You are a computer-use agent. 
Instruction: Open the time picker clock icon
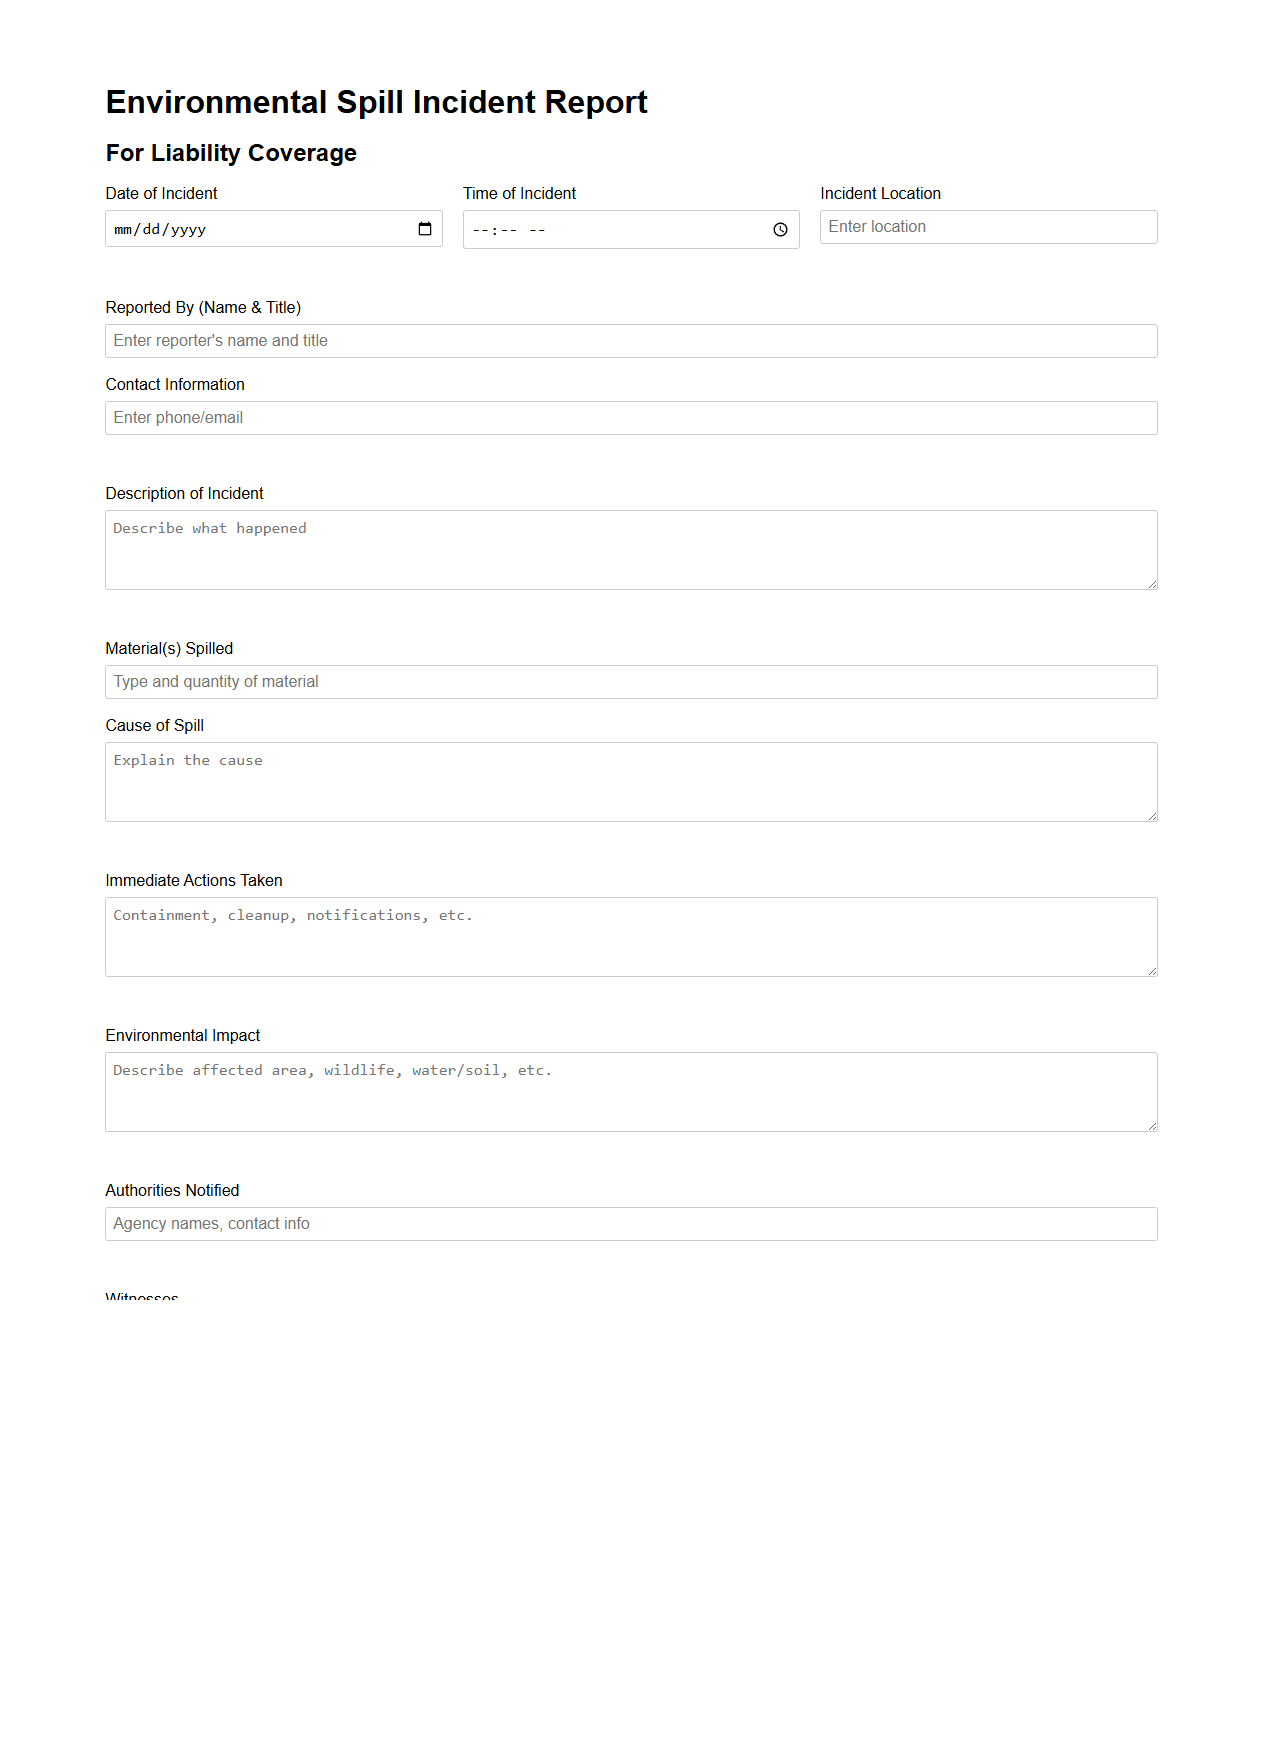(x=781, y=229)
